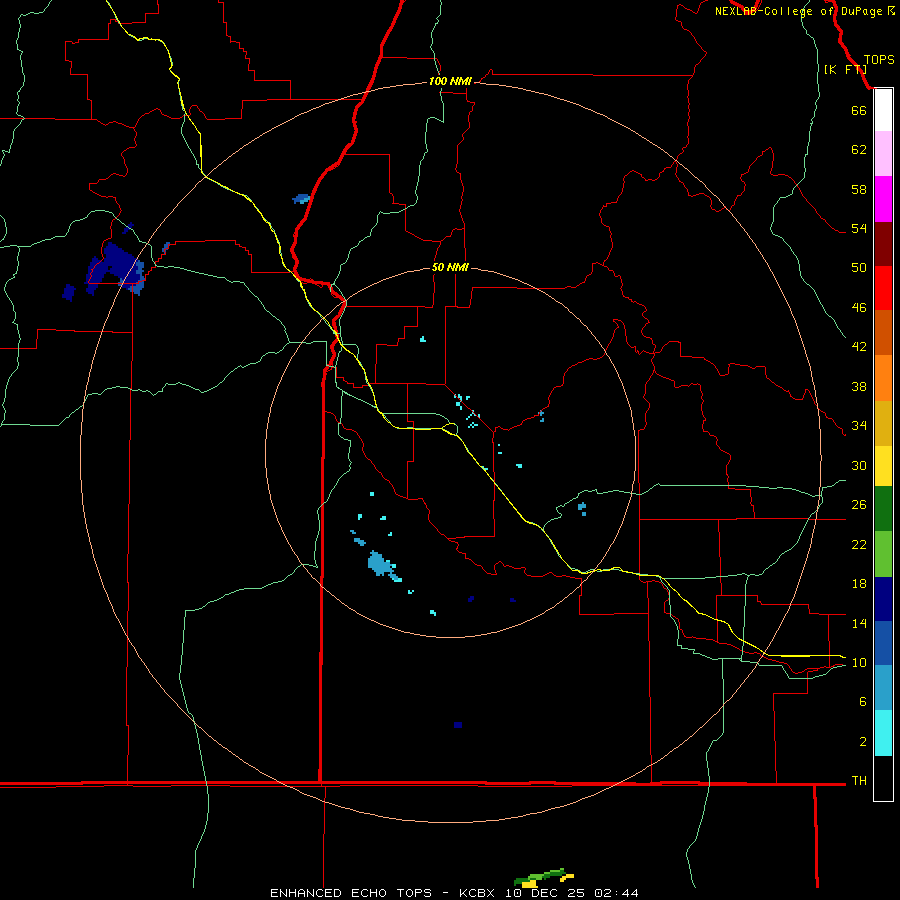The image size is (900, 900).
Task: Click the black TH threshold swatch
Action: 883,778
